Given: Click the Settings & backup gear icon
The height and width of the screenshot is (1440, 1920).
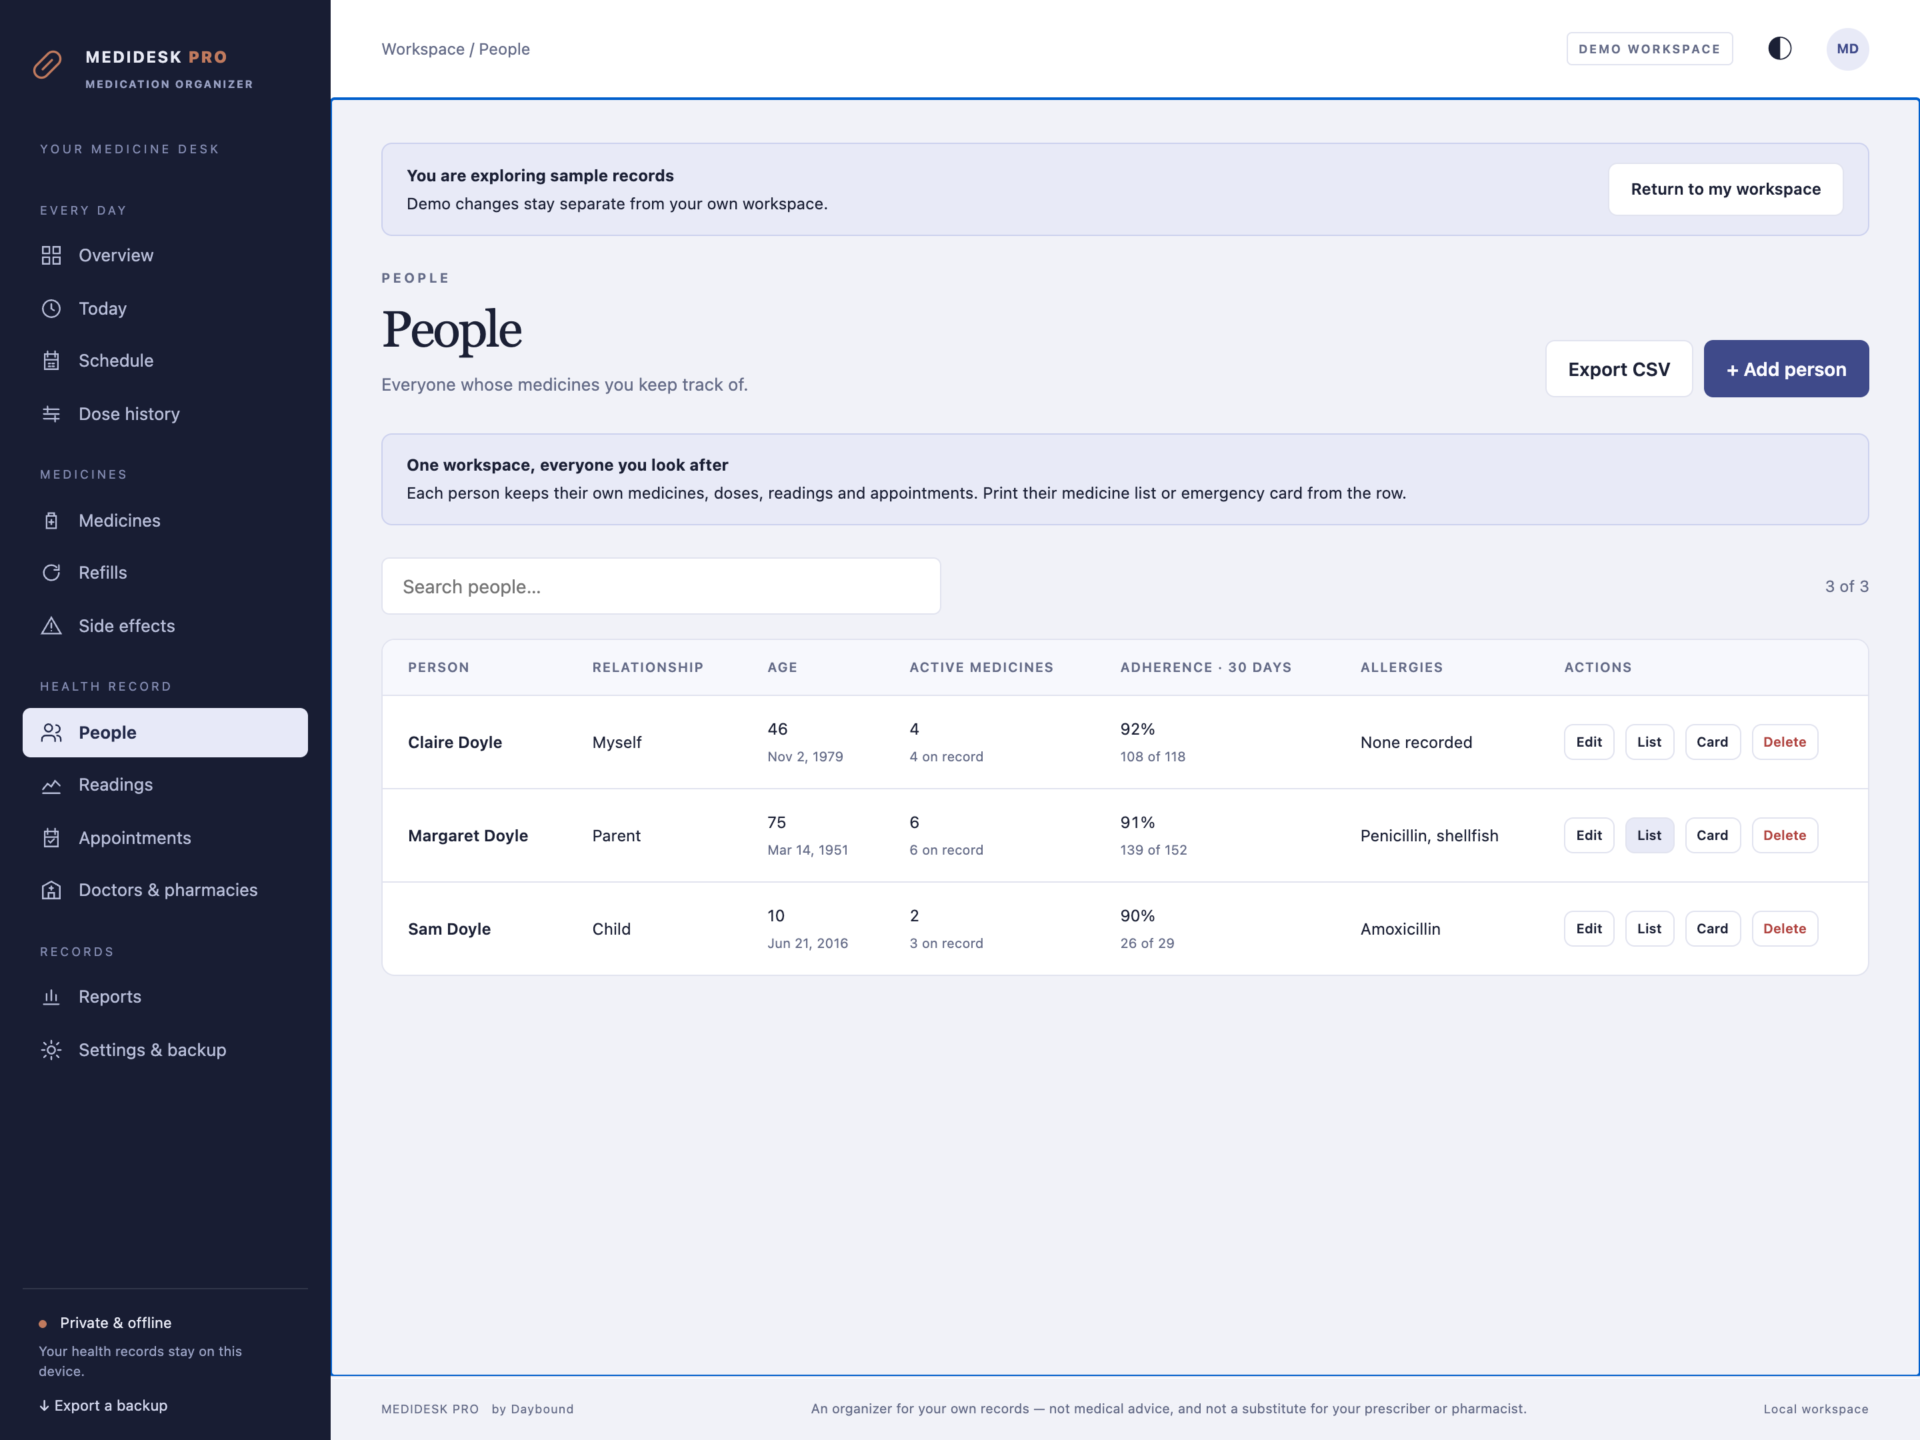Looking at the screenshot, I should point(51,1050).
